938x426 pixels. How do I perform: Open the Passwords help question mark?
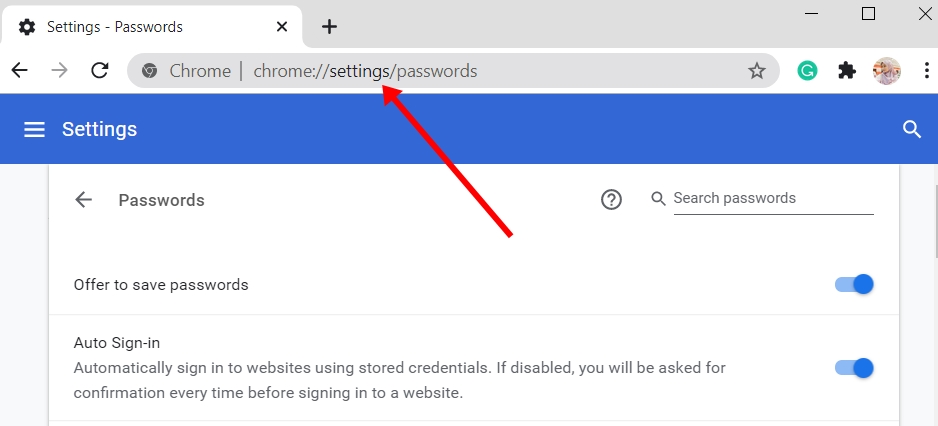611,200
